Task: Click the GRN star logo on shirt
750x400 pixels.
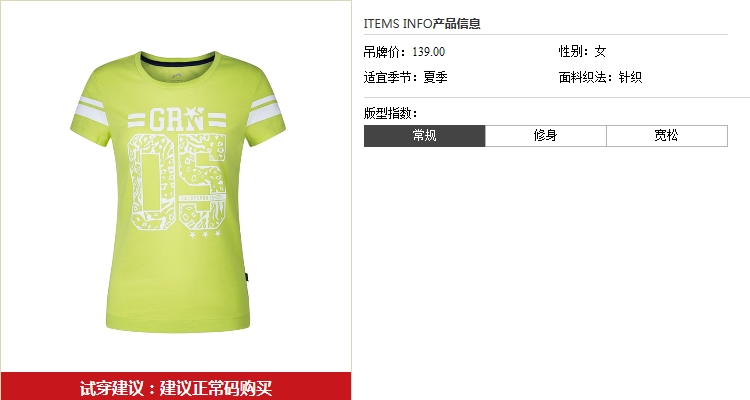Action: pos(177,120)
